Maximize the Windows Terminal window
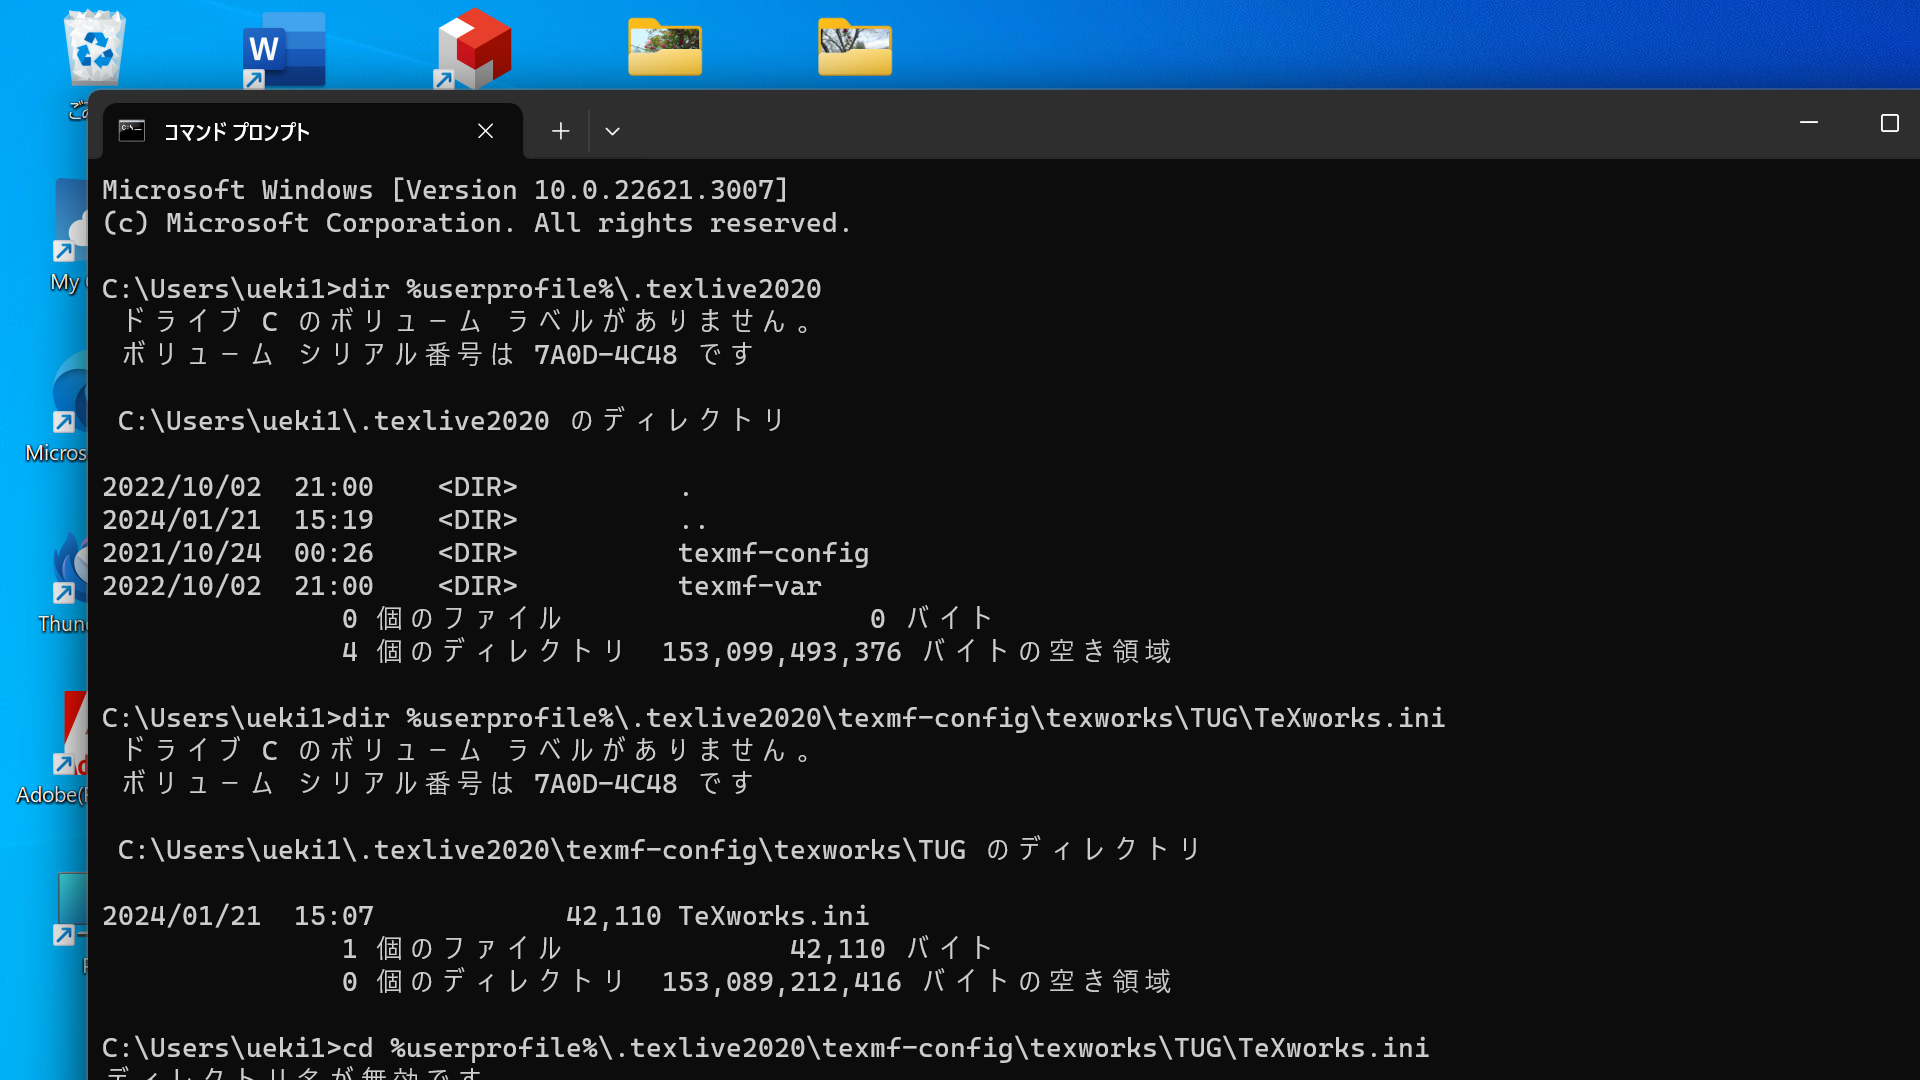The image size is (1920, 1080). (x=1890, y=123)
